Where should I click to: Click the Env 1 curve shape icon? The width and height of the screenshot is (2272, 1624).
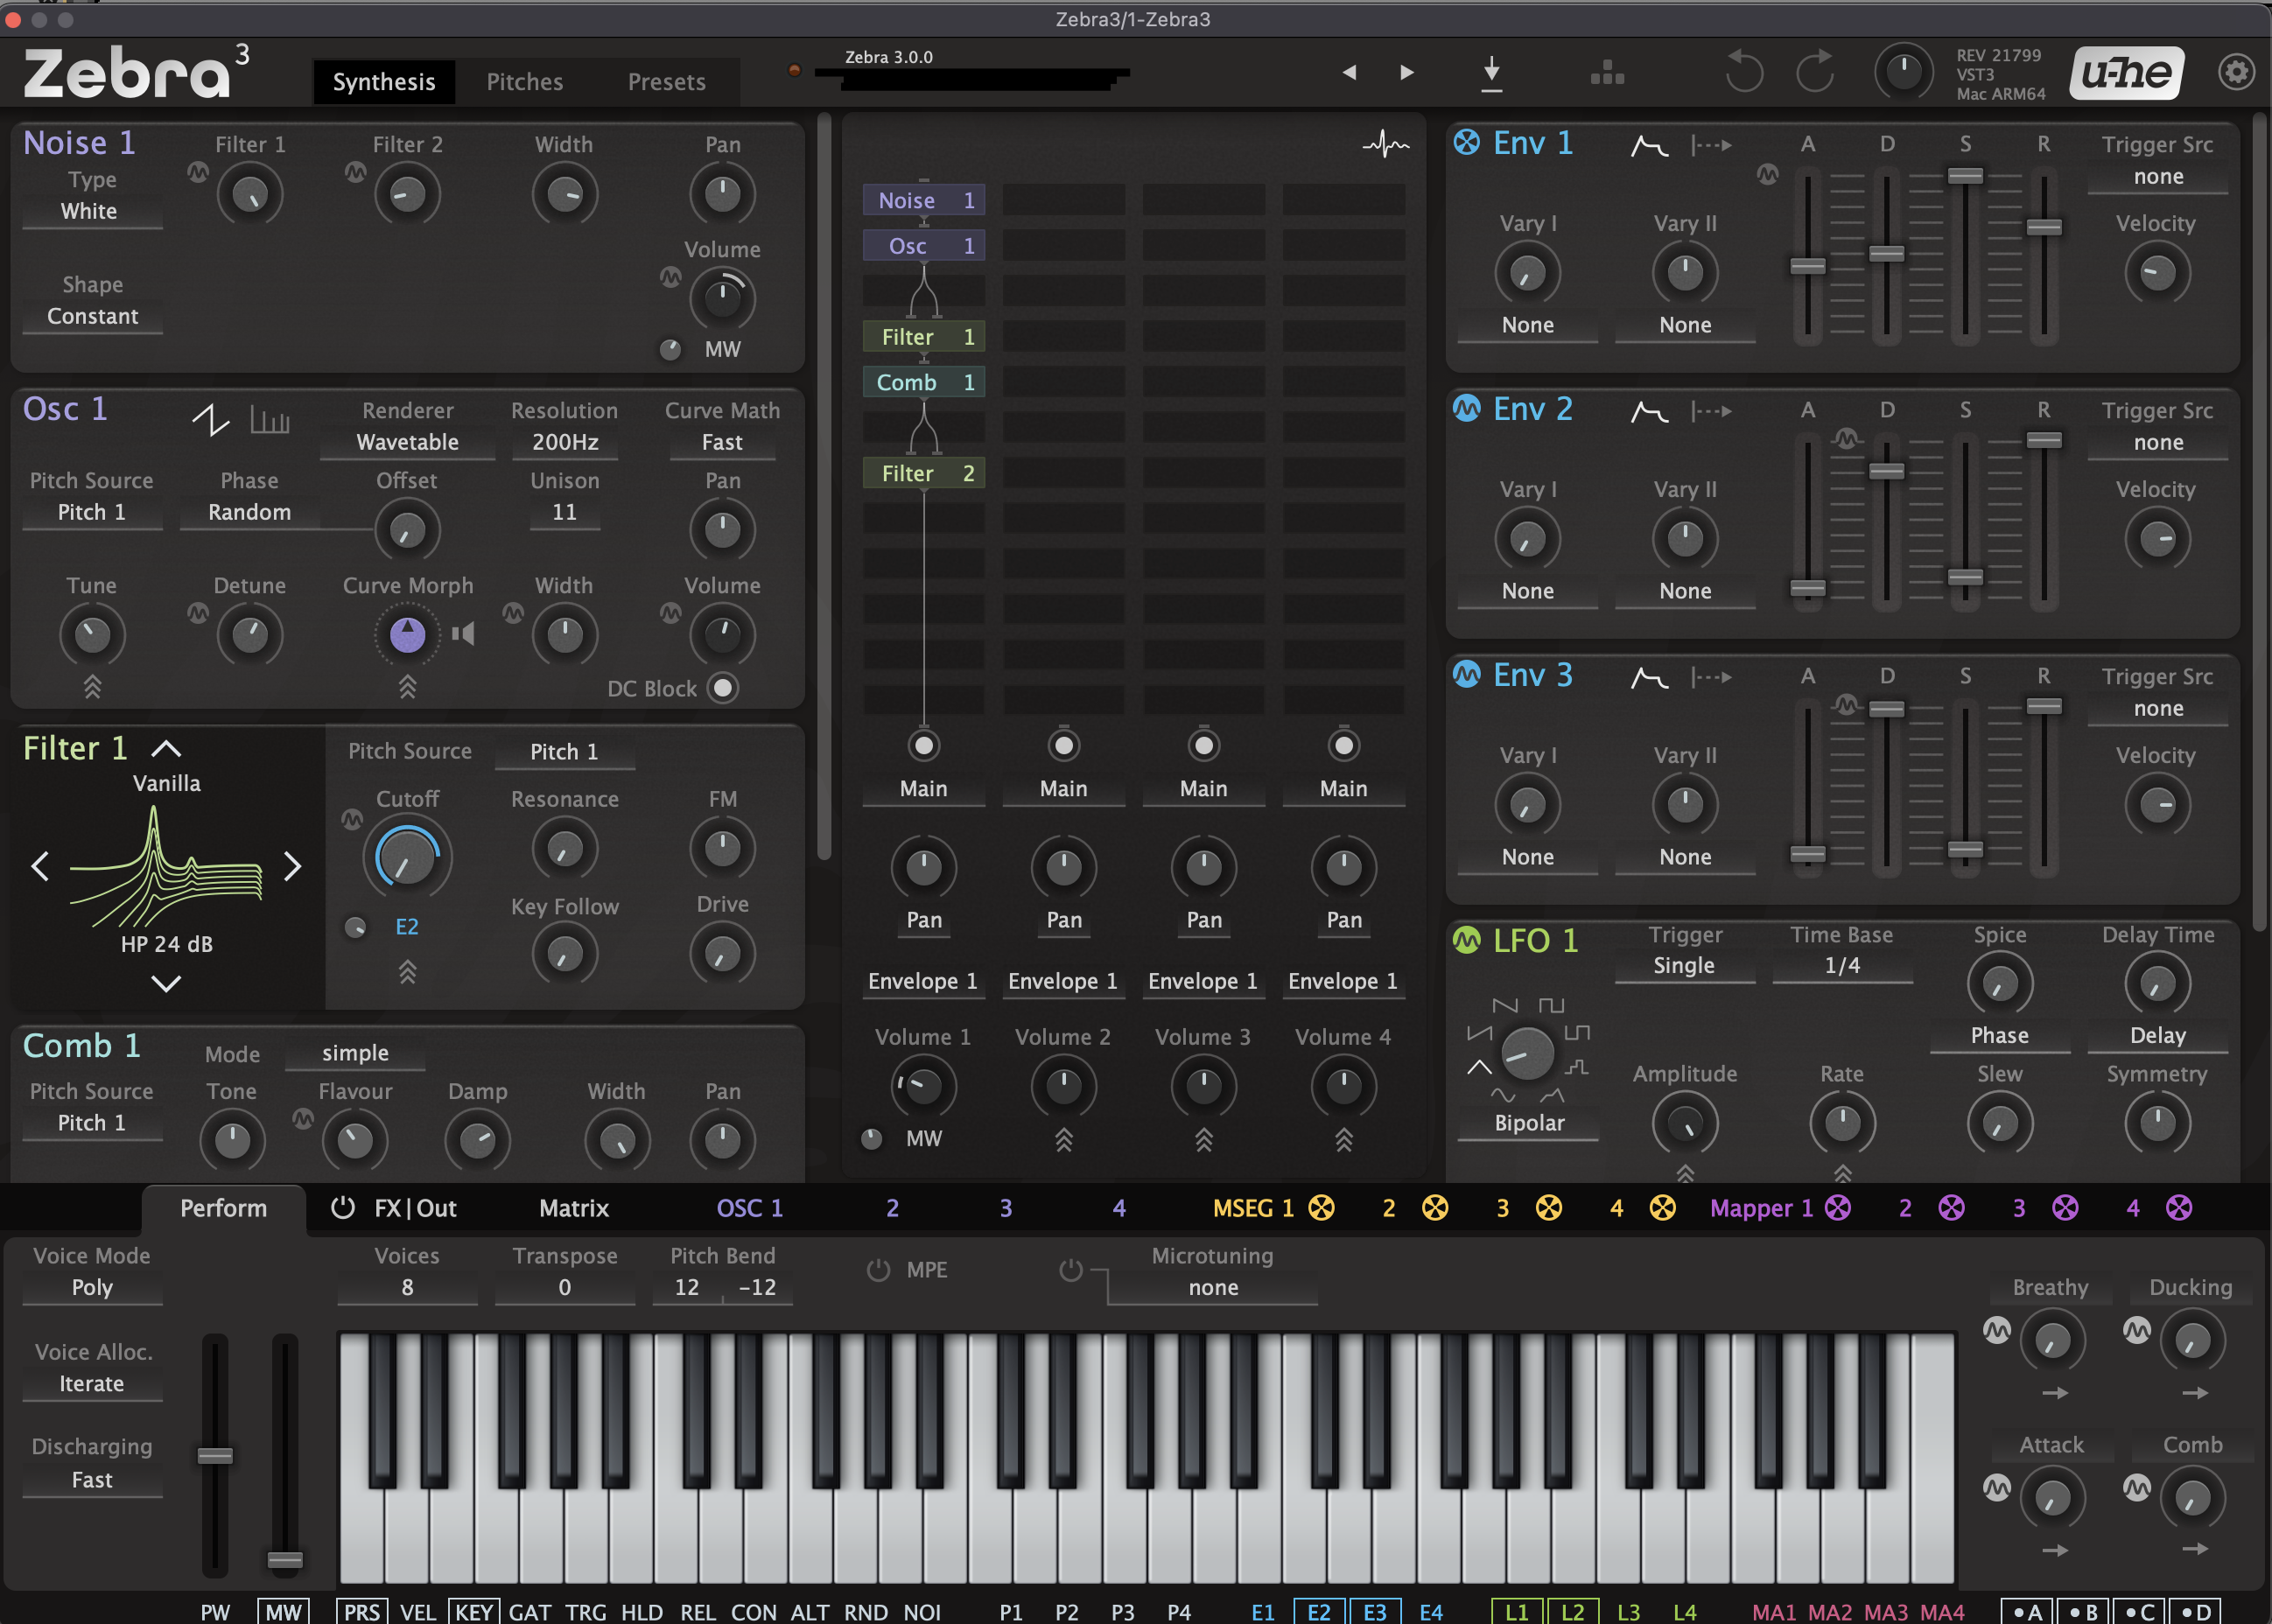click(x=1649, y=146)
